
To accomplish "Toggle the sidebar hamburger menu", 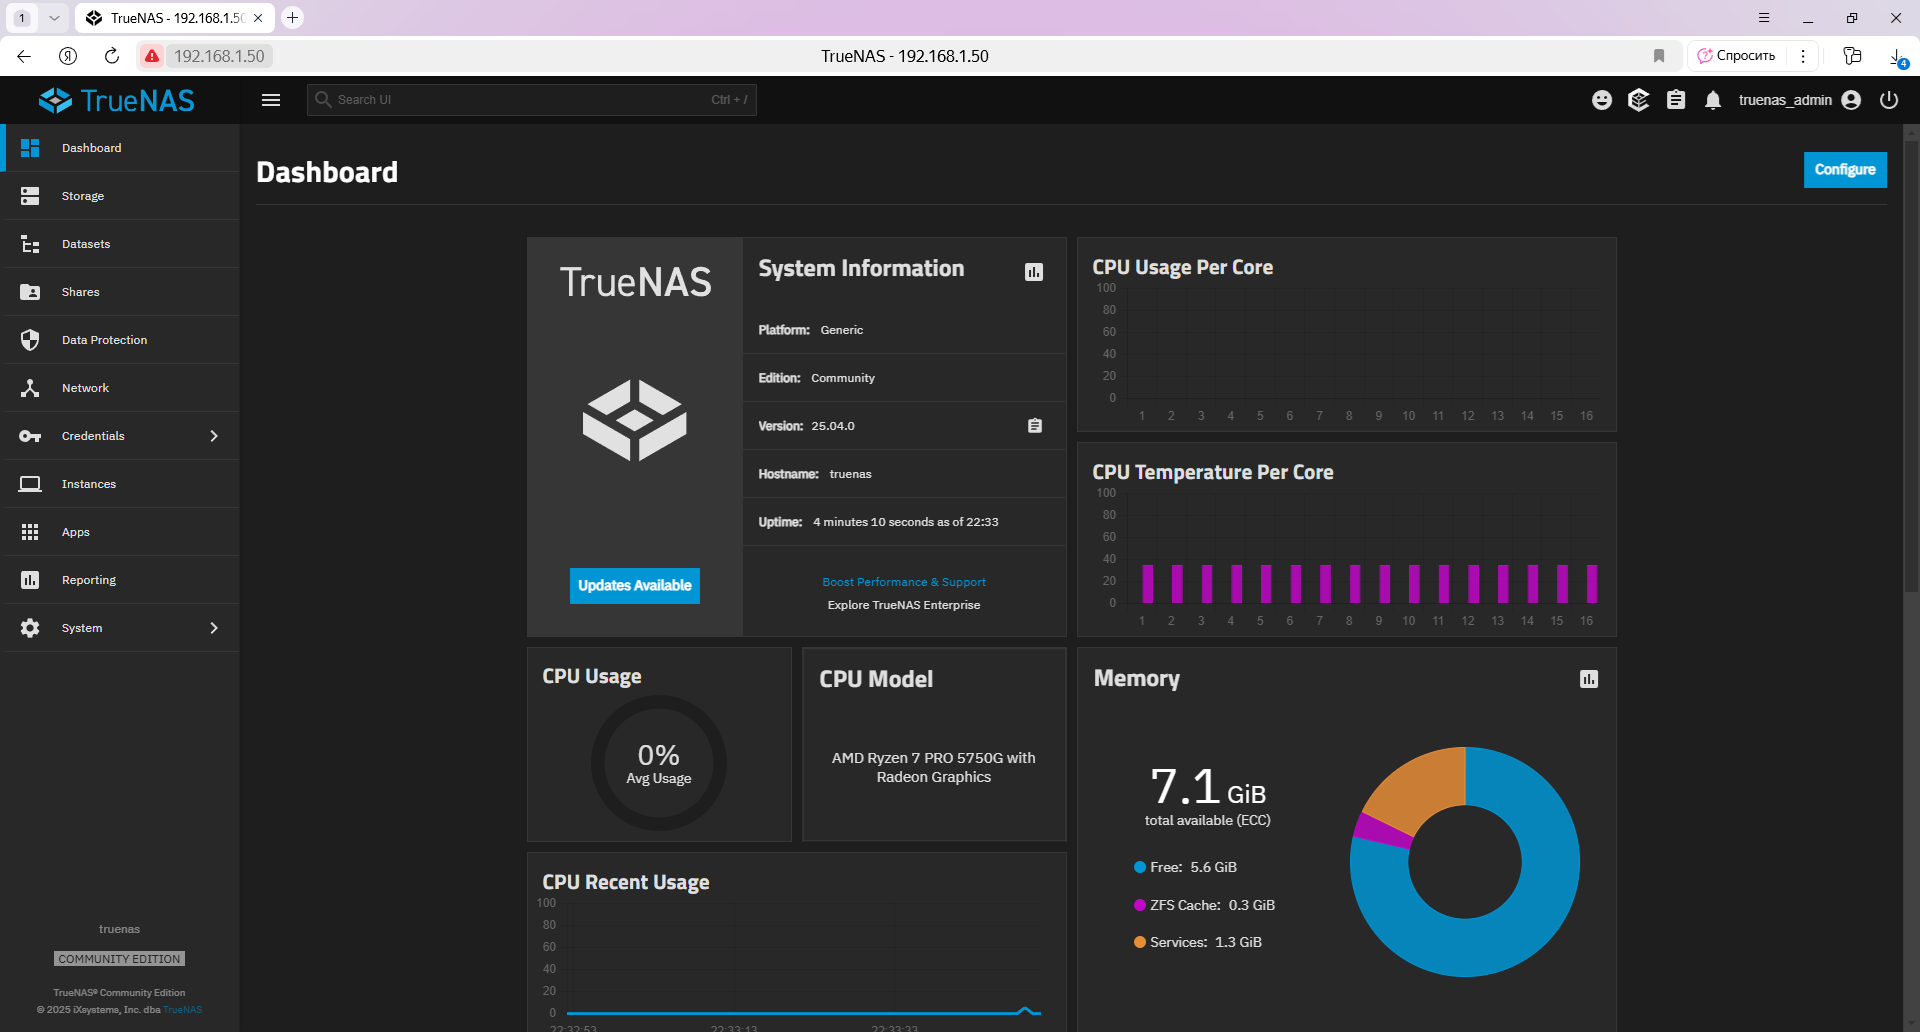I will tap(271, 100).
